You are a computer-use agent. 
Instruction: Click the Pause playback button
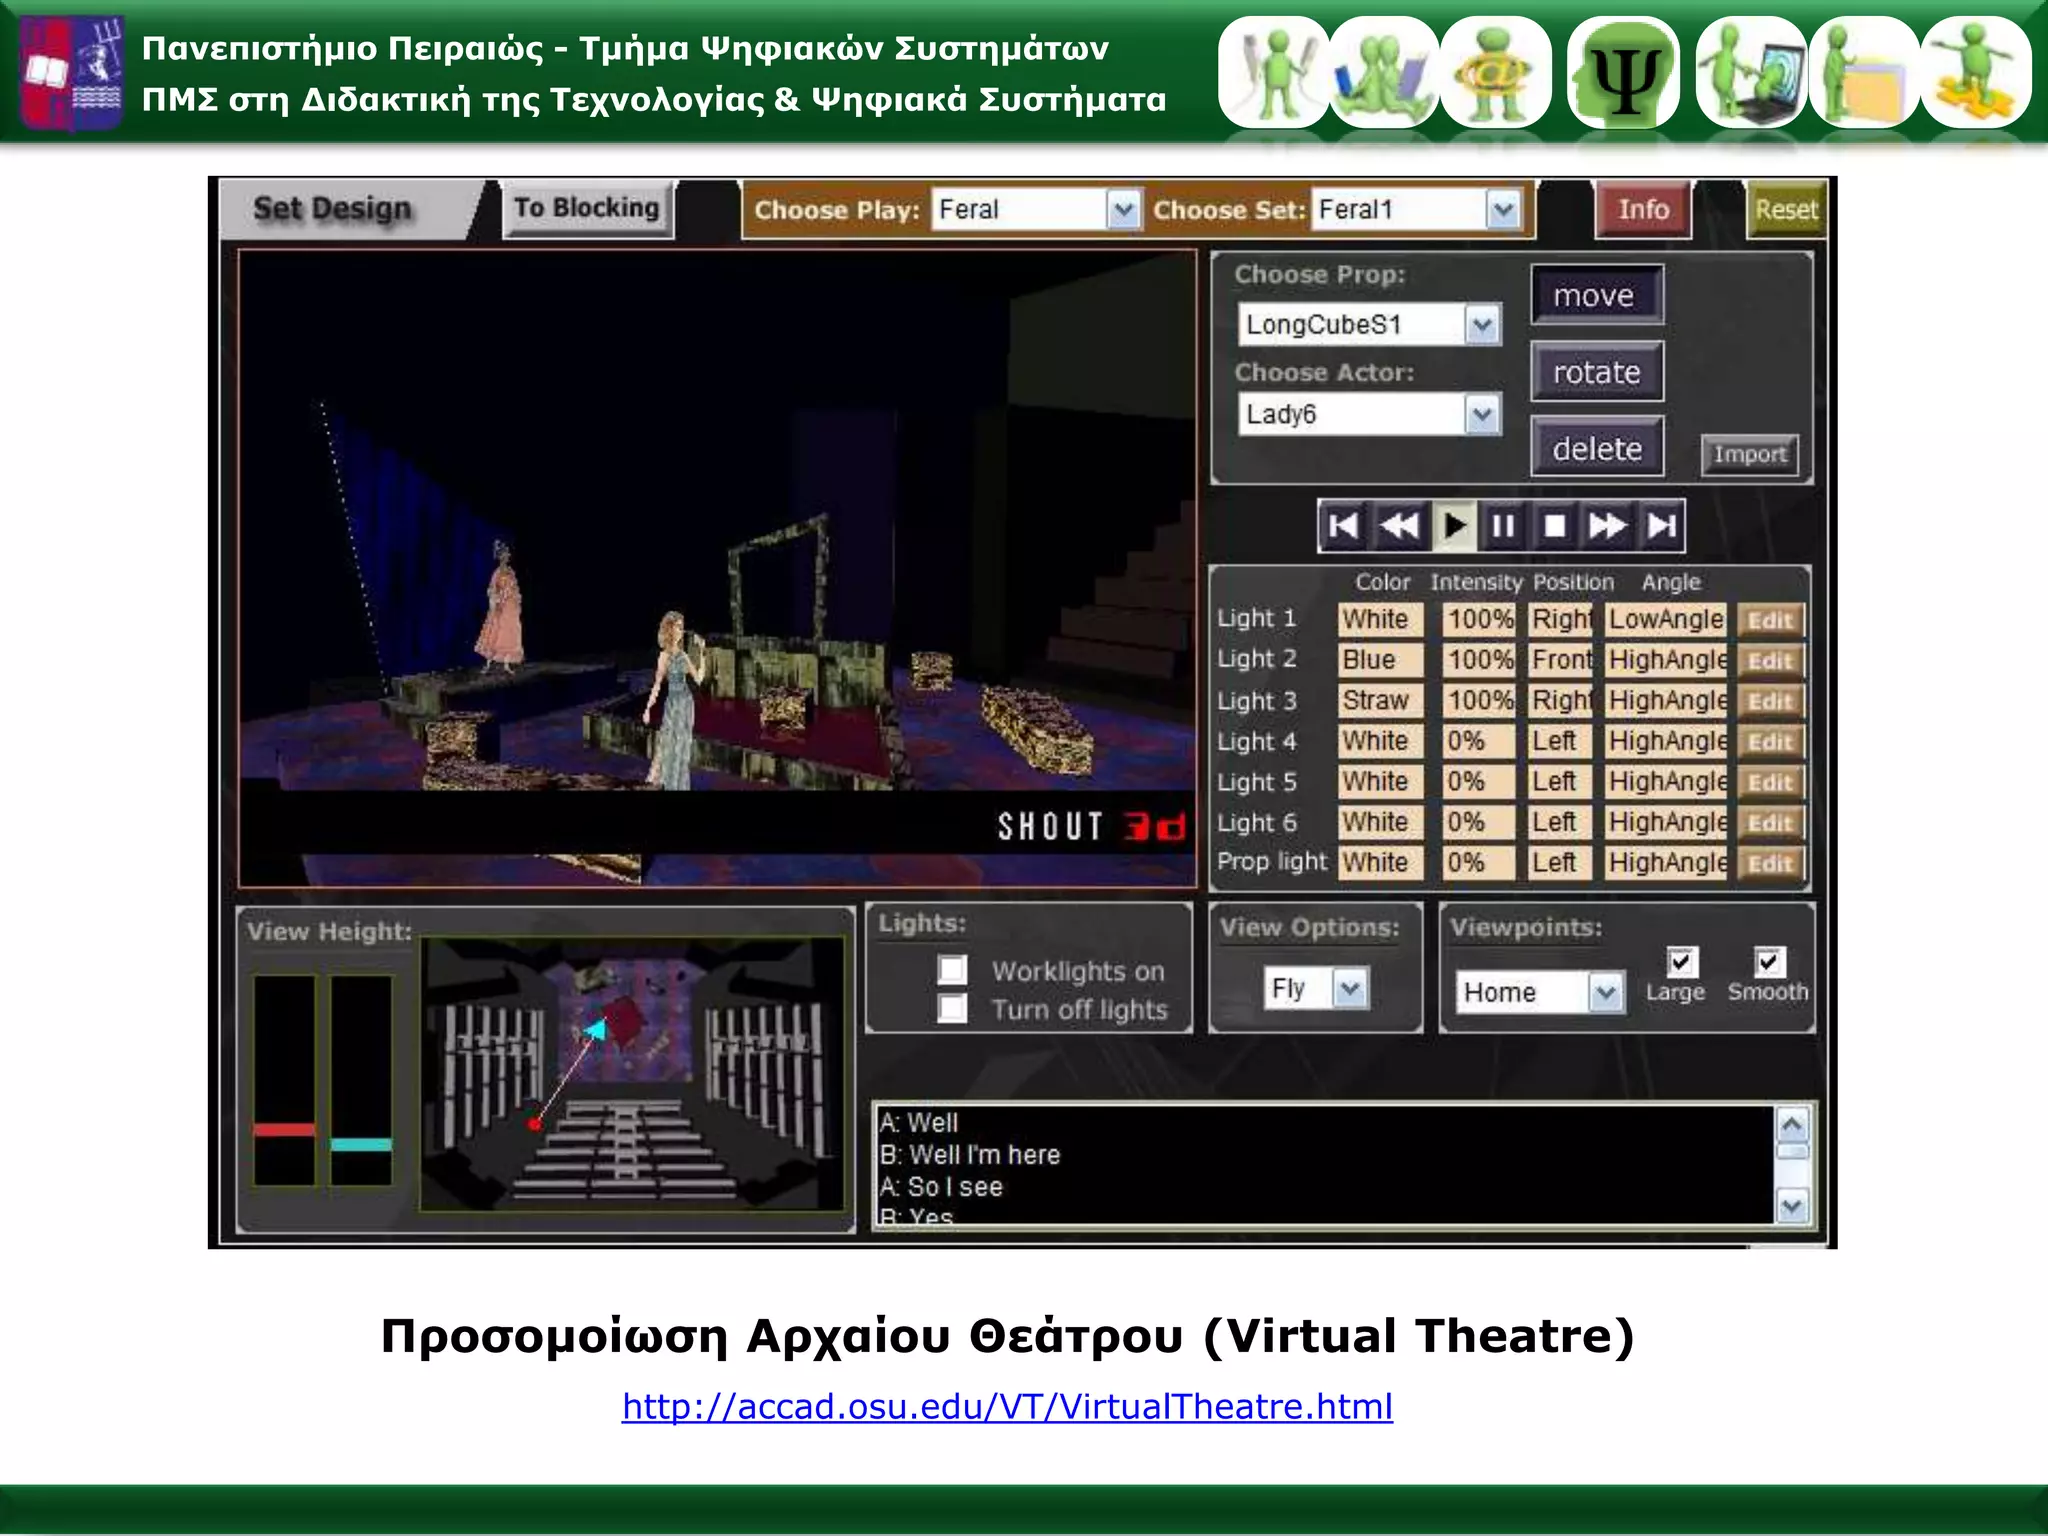click(x=1502, y=526)
